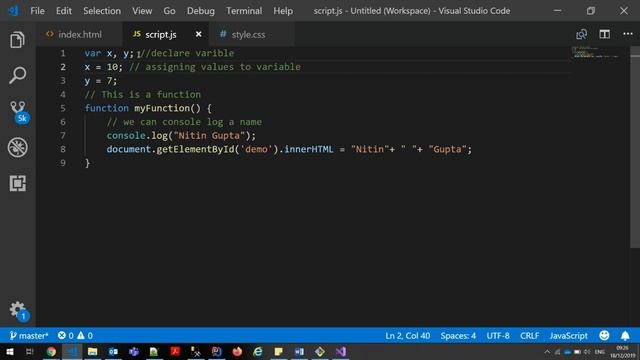Click the feedback smiley icon
This screenshot has width=640, height=360.
click(x=604, y=336)
